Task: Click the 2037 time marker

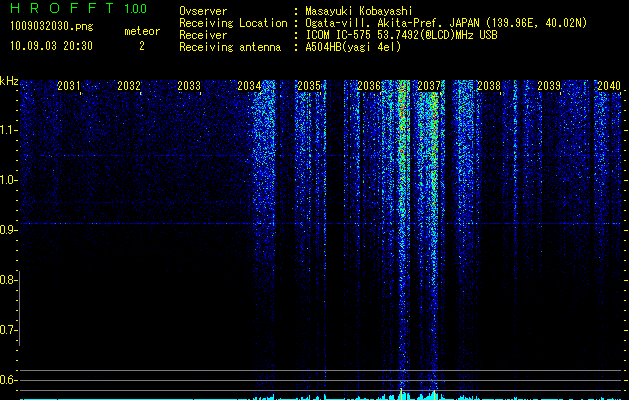Action: (429, 86)
